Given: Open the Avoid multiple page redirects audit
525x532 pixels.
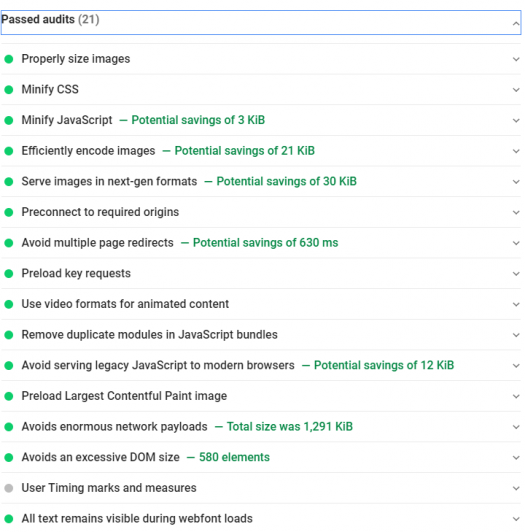Looking at the screenshot, I should point(261,243).
